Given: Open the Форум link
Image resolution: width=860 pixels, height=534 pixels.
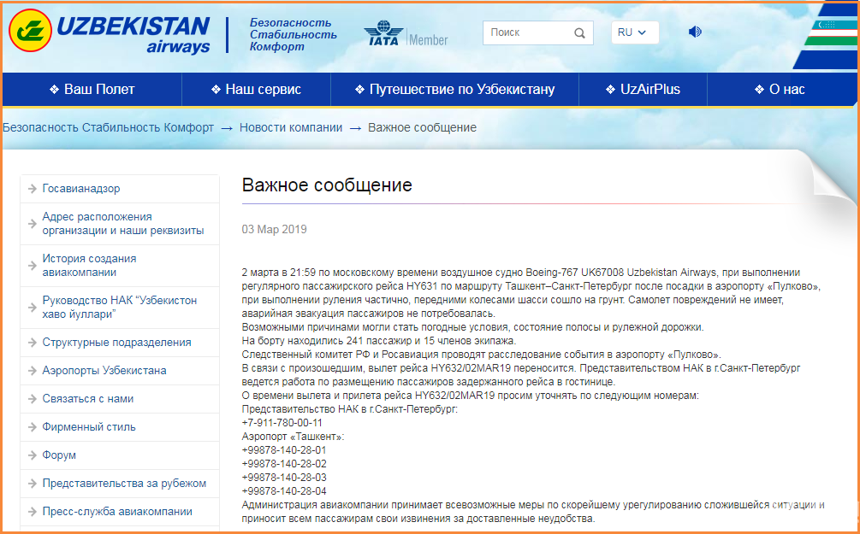Looking at the screenshot, I should point(59,456).
